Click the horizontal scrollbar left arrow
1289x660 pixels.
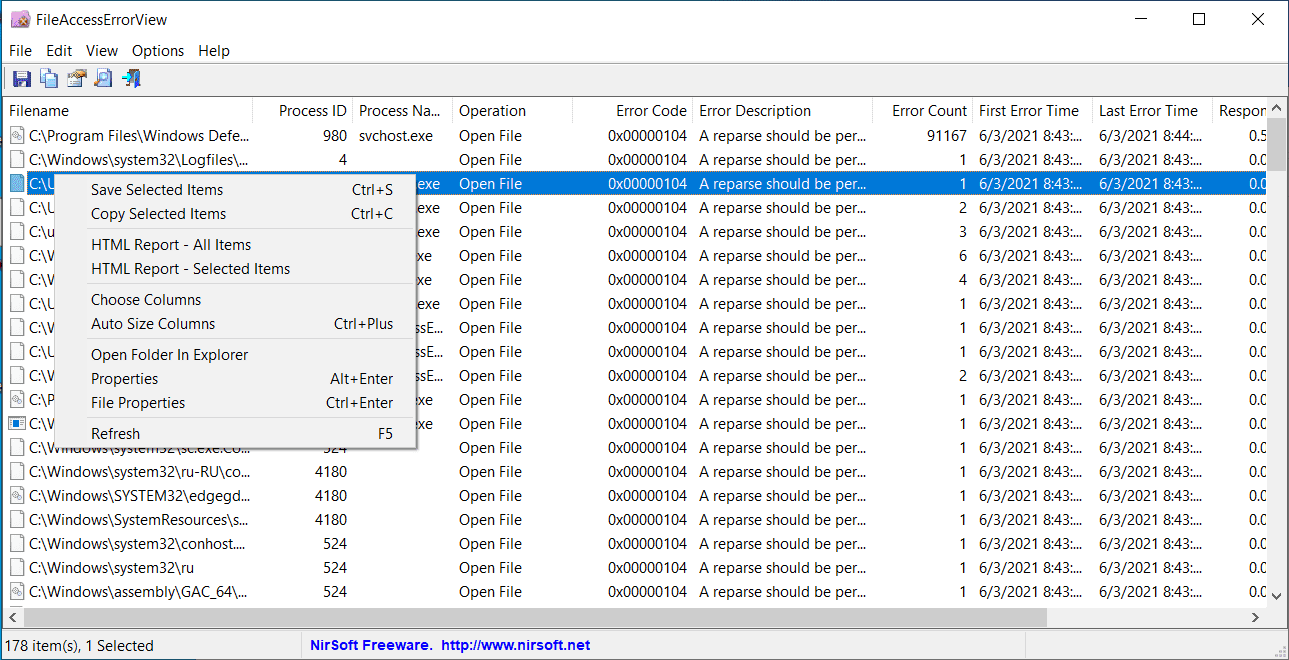tap(12, 617)
